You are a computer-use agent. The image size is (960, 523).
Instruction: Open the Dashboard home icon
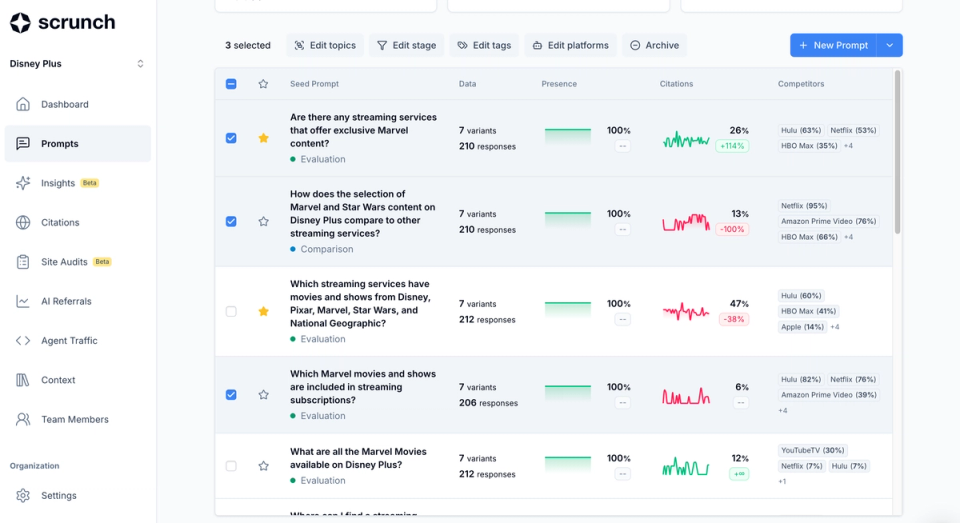(x=23, y=104)
